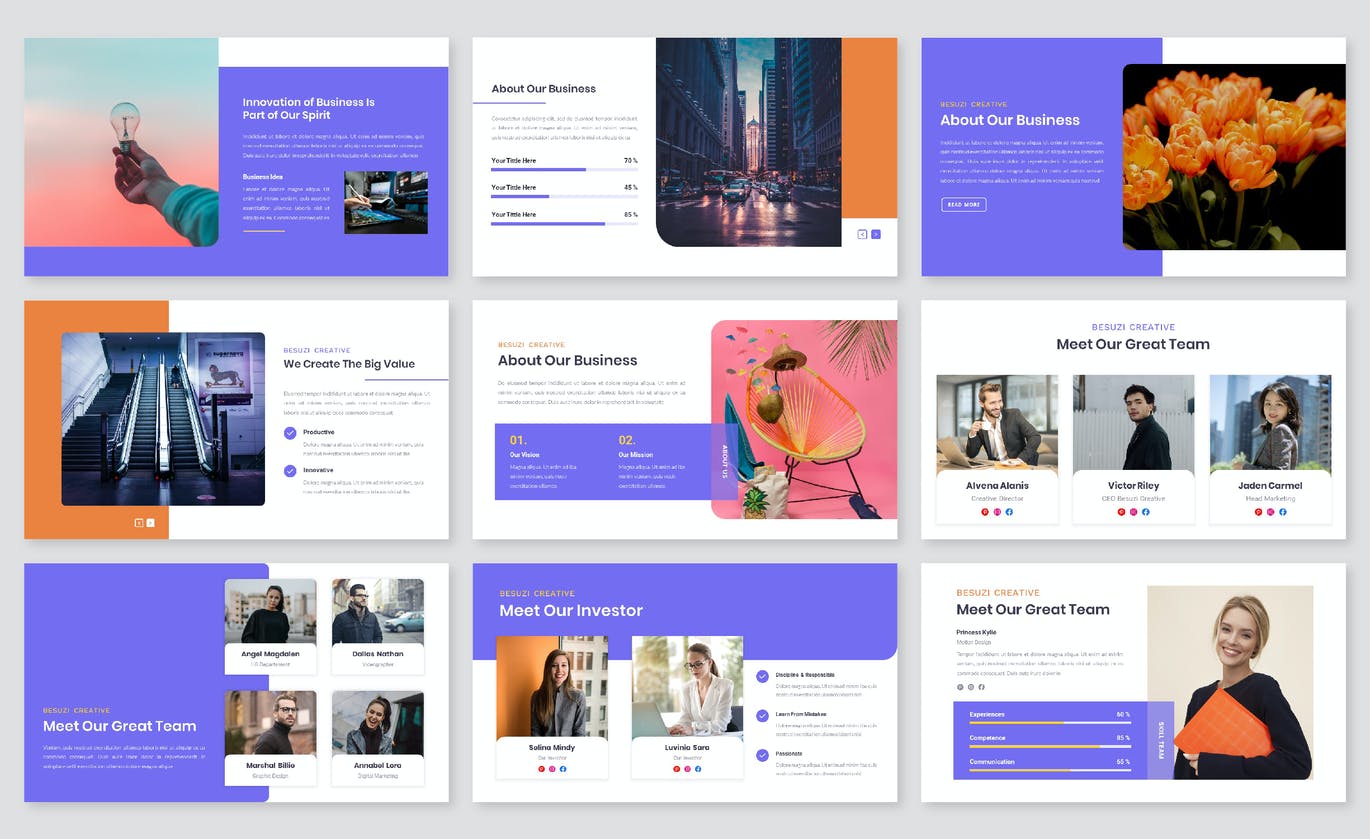This screenshot has height=839, width=1370.
Task: Click 'Meet Our Investor' heading
Action: (571, 611)
